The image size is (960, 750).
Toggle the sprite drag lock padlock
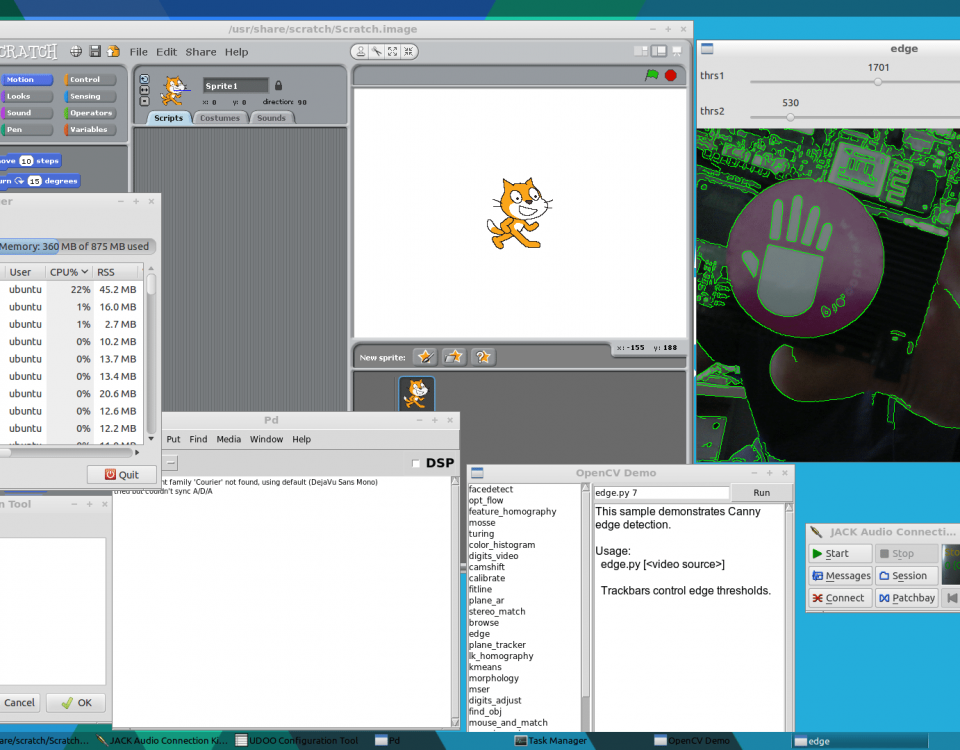pos(279,85)
